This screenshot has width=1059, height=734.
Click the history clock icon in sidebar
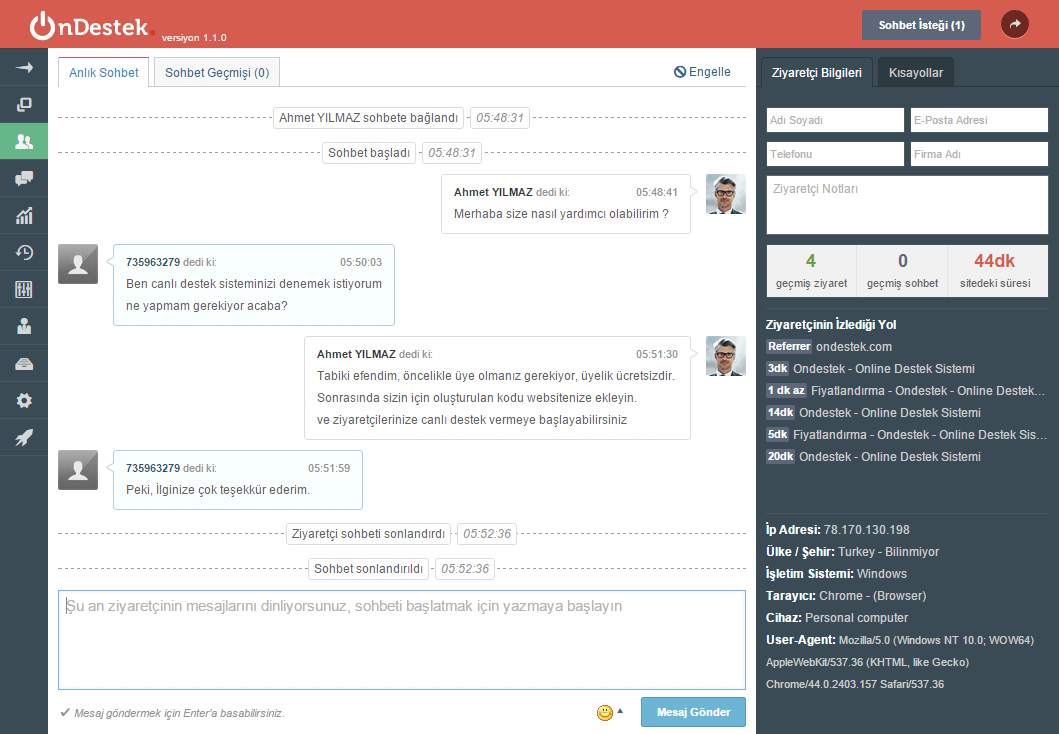(x=24, y=252)
